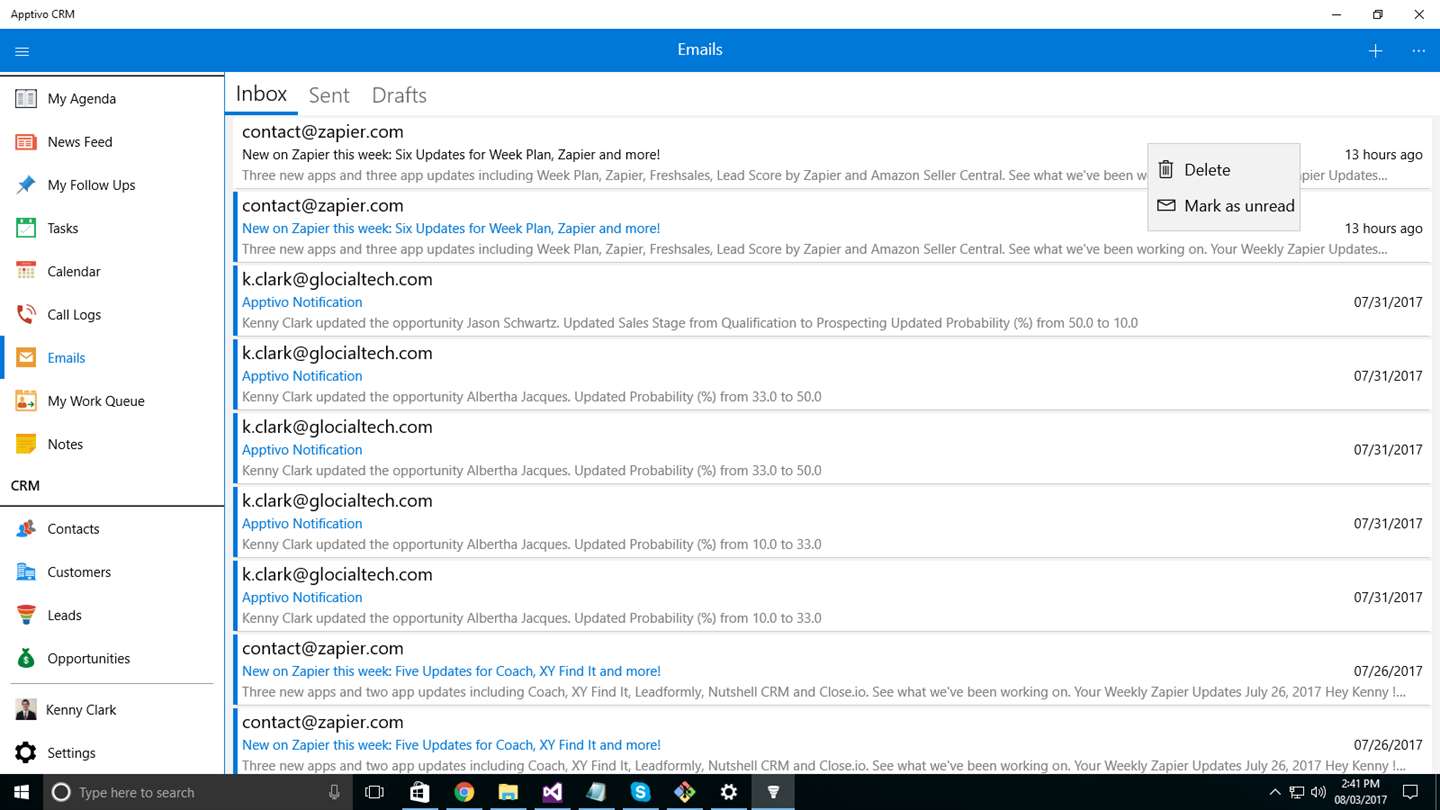Show hidden system tray icons
The height and width of the screenshot is (810, 1440).
[x=1274, y=792]
